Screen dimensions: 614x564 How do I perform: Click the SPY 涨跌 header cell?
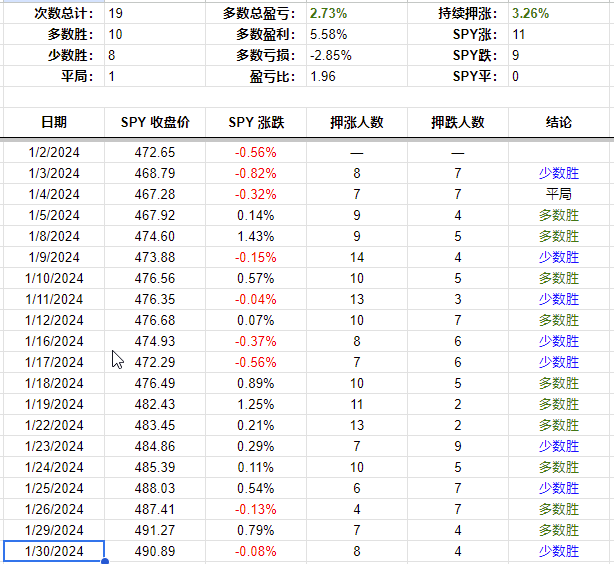[256, 122]
